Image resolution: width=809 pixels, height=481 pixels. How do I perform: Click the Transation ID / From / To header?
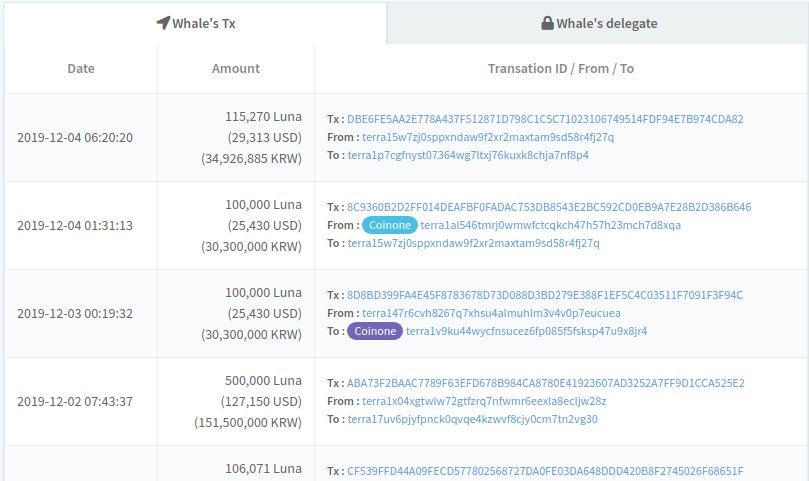(561, 69)
